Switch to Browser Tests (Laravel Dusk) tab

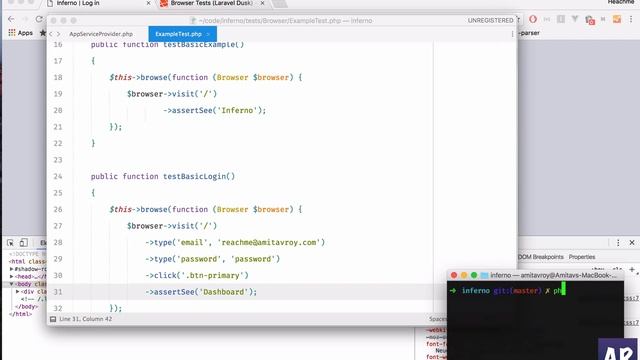point(211,3)
